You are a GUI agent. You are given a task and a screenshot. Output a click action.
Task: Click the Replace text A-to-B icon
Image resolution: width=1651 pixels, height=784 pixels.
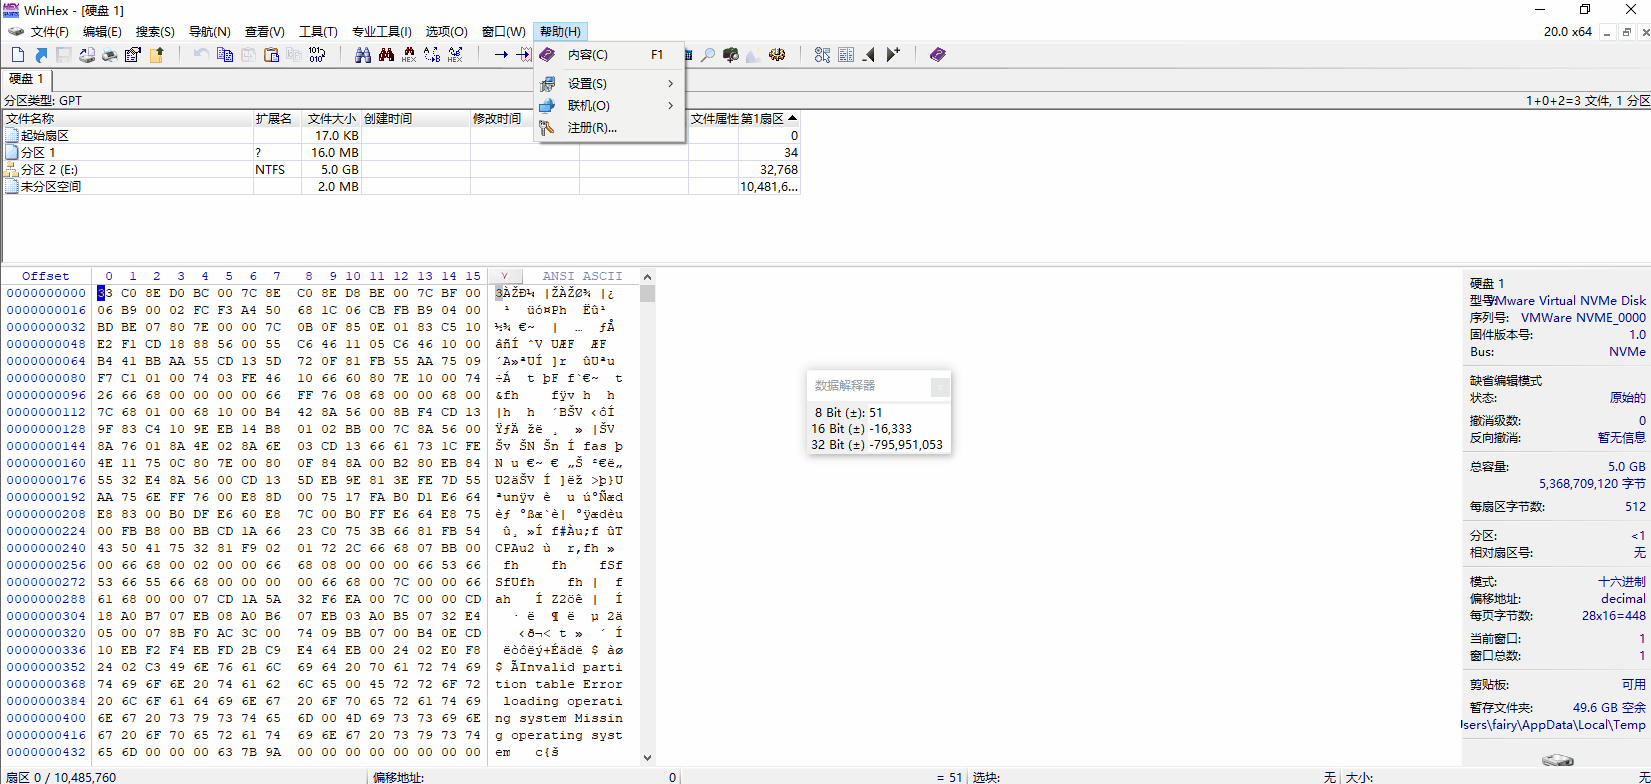432,55
